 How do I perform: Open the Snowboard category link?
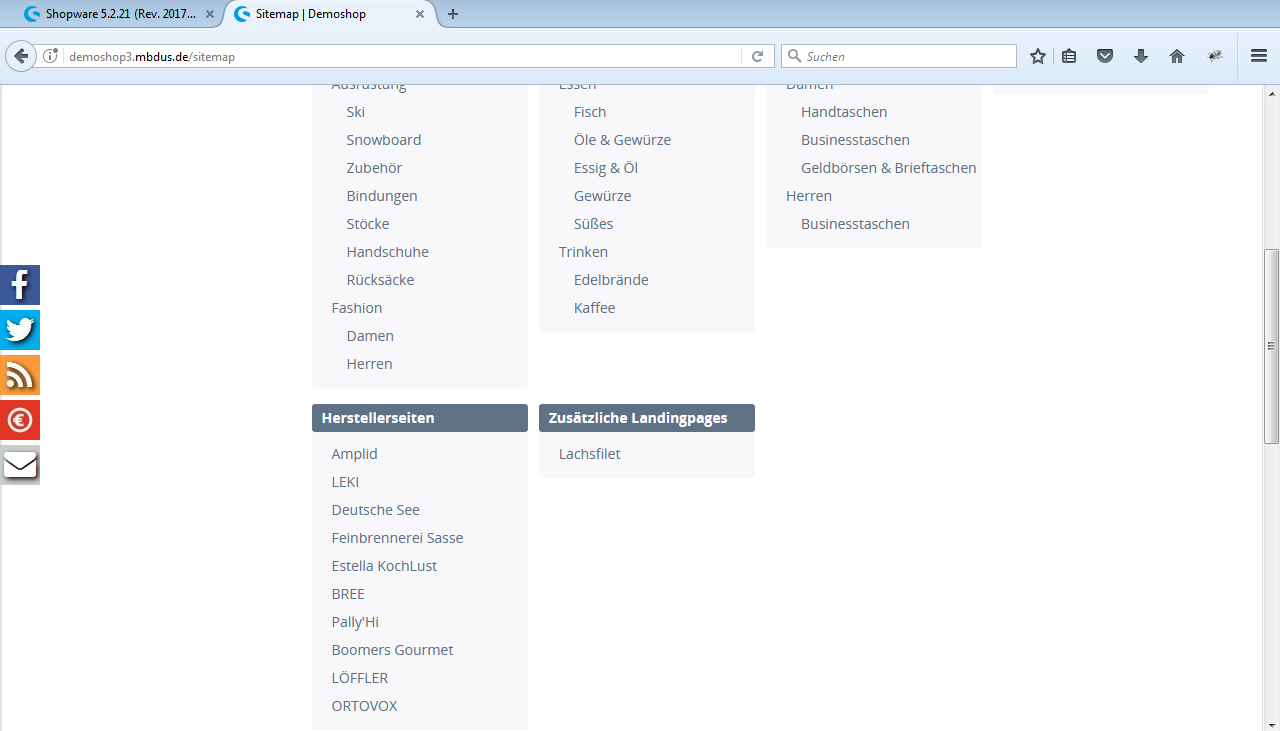click(384, 139)
